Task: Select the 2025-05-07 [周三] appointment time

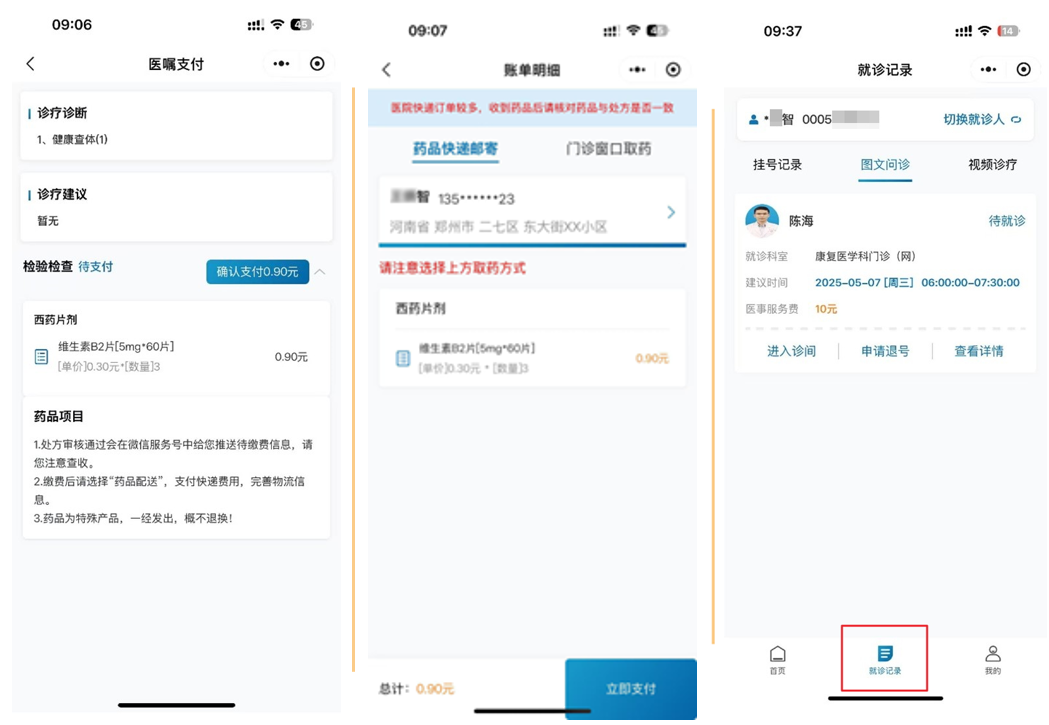Action: [917, 283]
